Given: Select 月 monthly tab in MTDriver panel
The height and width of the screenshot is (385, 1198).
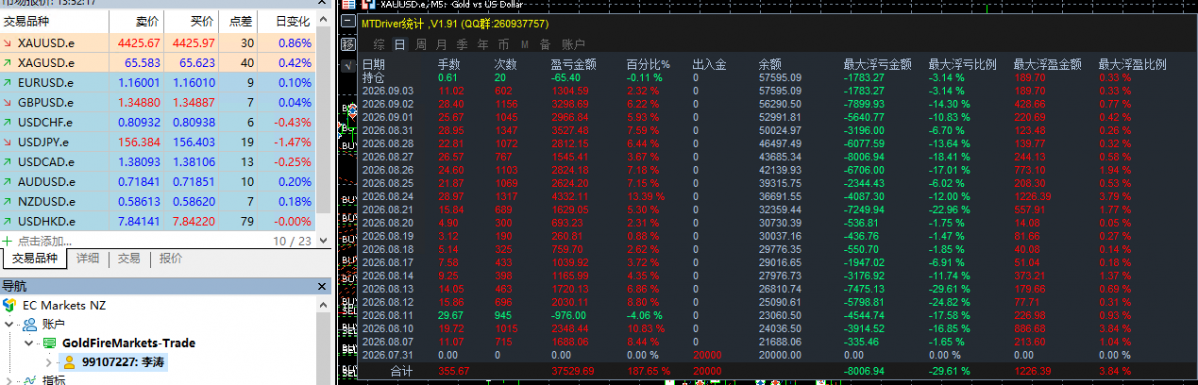Looking at the screenshot, I should (442, 44).
